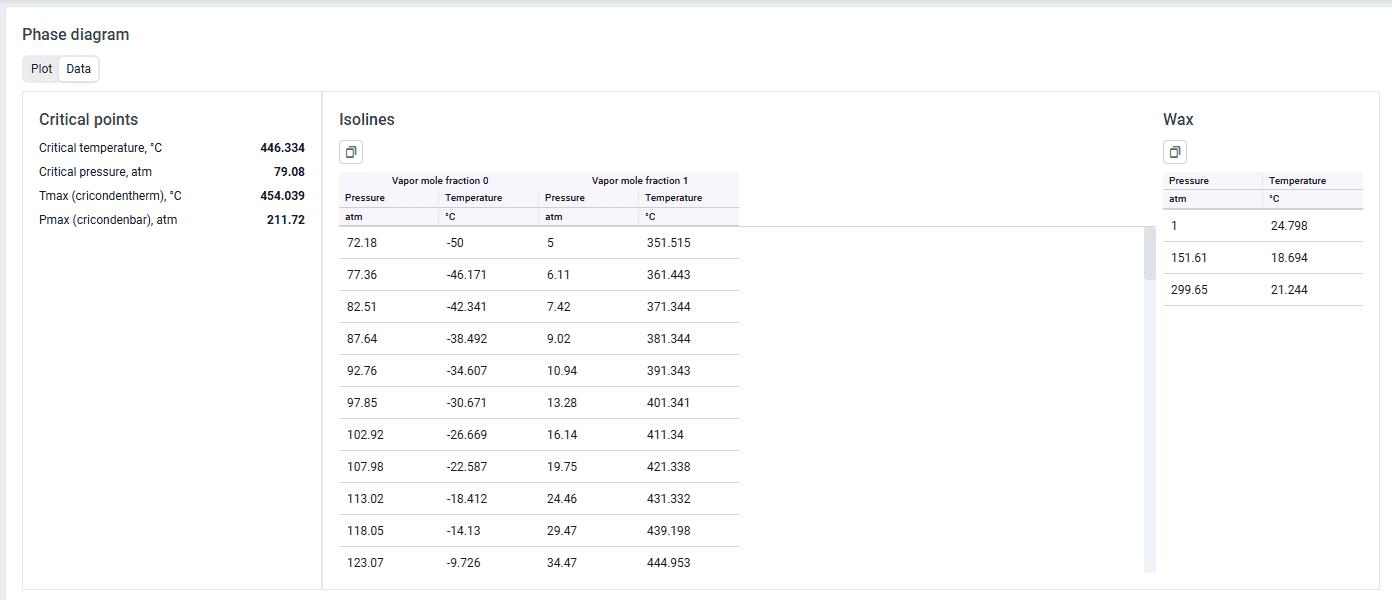Viewport: 1392px width, 600px height.
Task: Click isoline pressure cell 118.05
Action: 389,531
